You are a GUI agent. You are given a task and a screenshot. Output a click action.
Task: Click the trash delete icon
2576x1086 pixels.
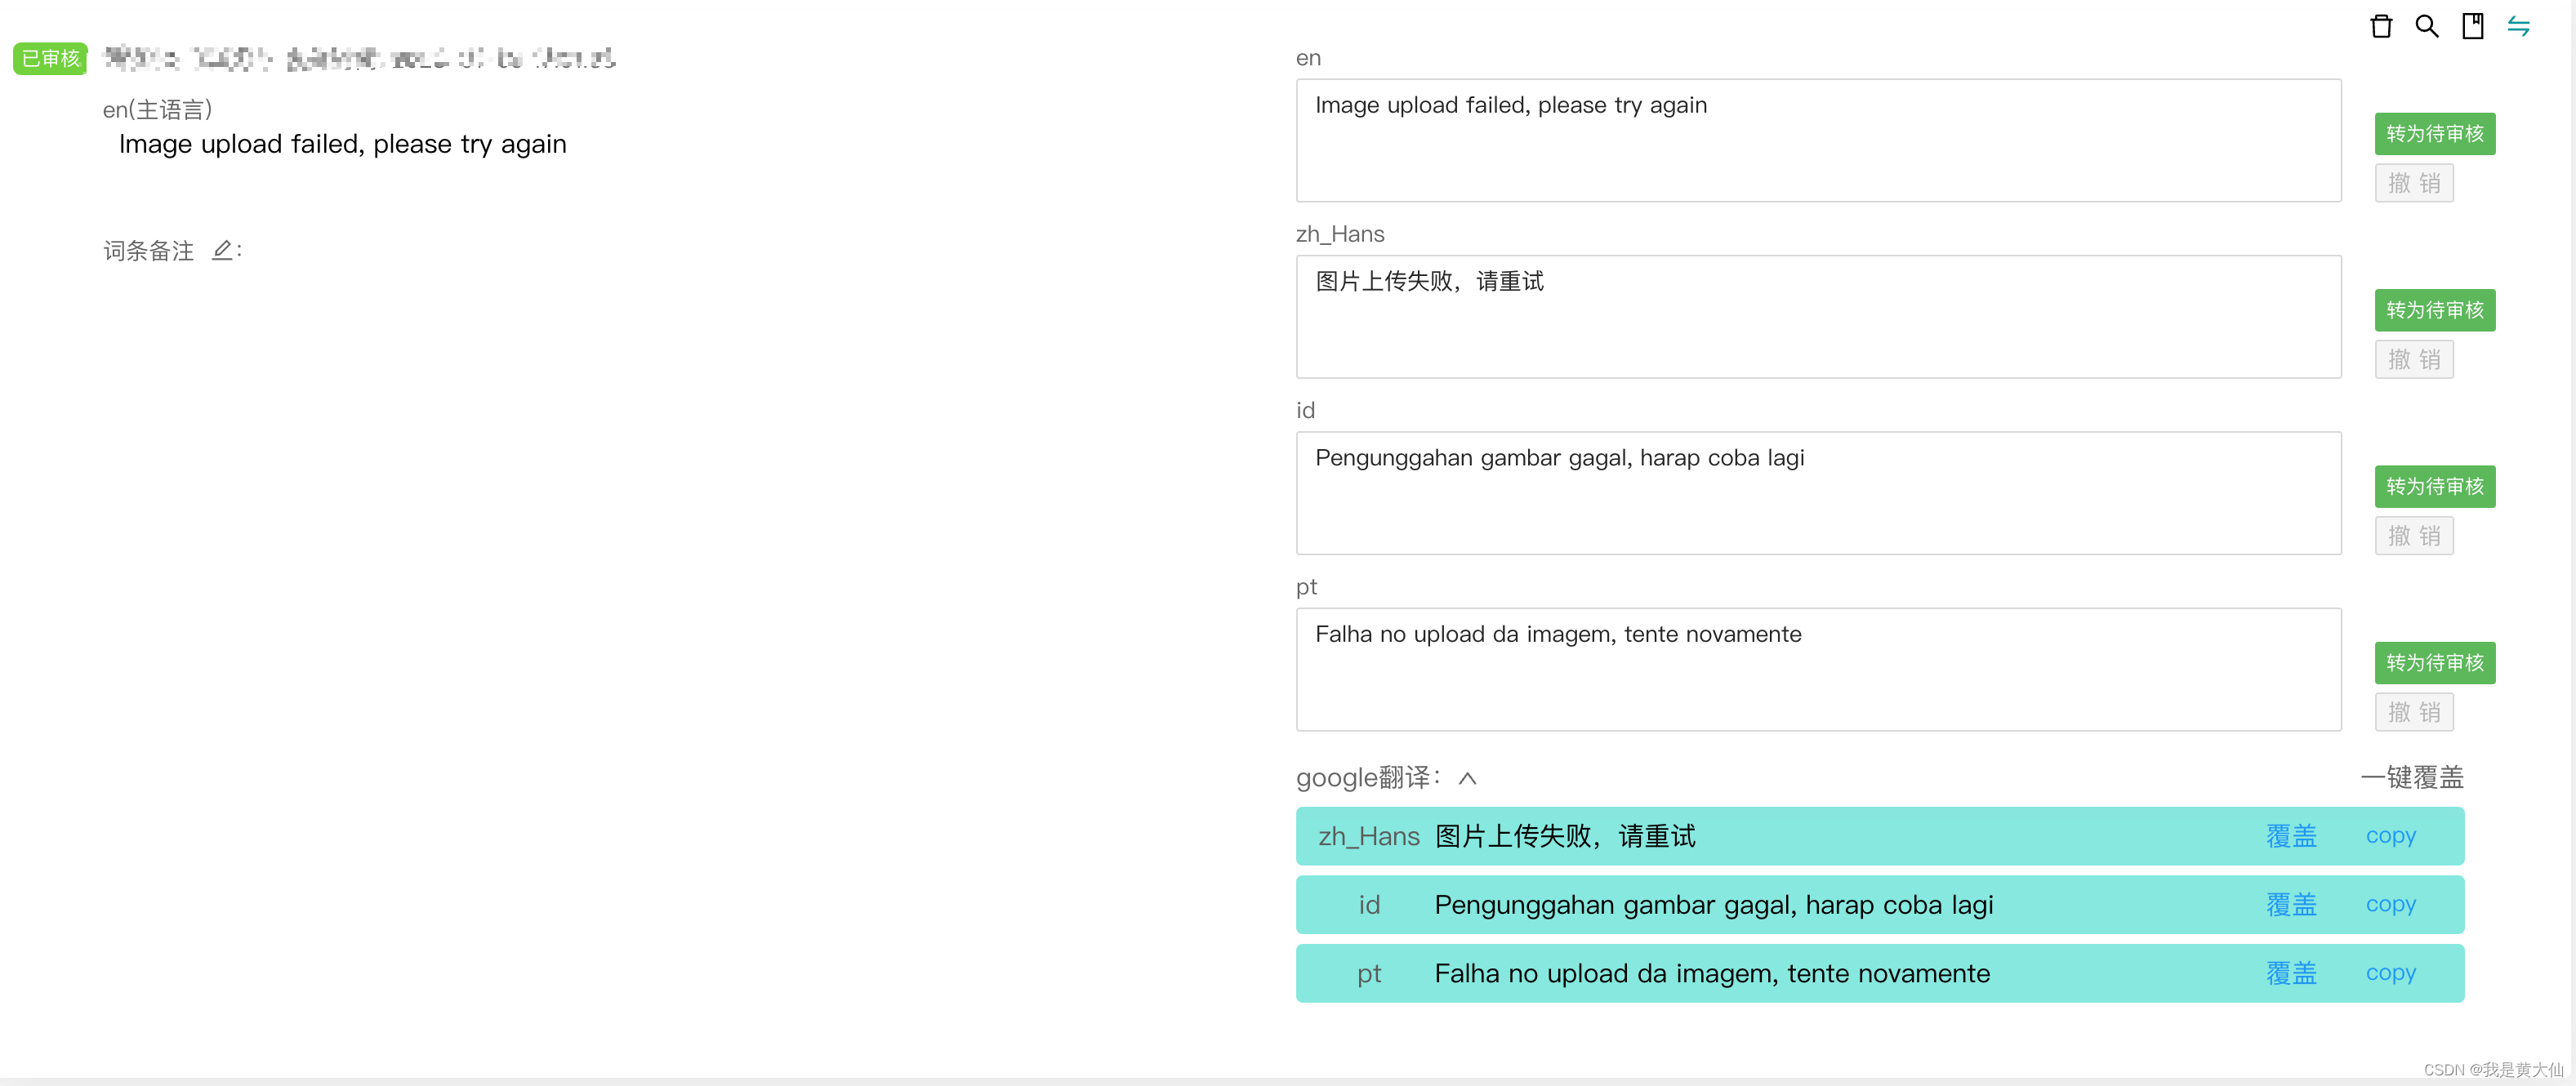(x=2381, y=26)
